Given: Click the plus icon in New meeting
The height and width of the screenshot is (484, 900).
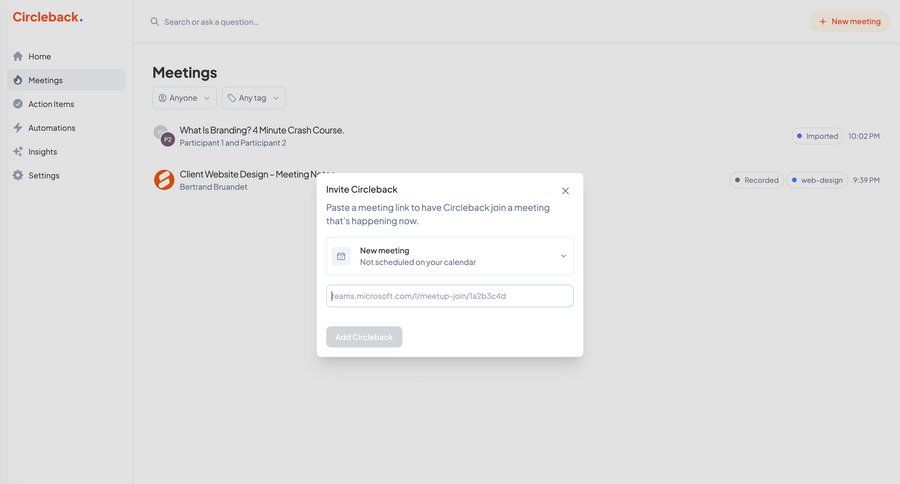Looking at the screenshot, I should pyautogui.click(x=823, y=21).
